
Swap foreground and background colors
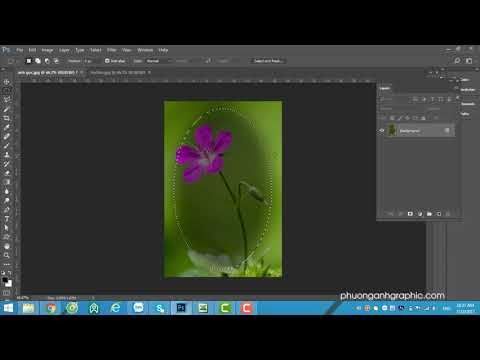tap(10, 273)
